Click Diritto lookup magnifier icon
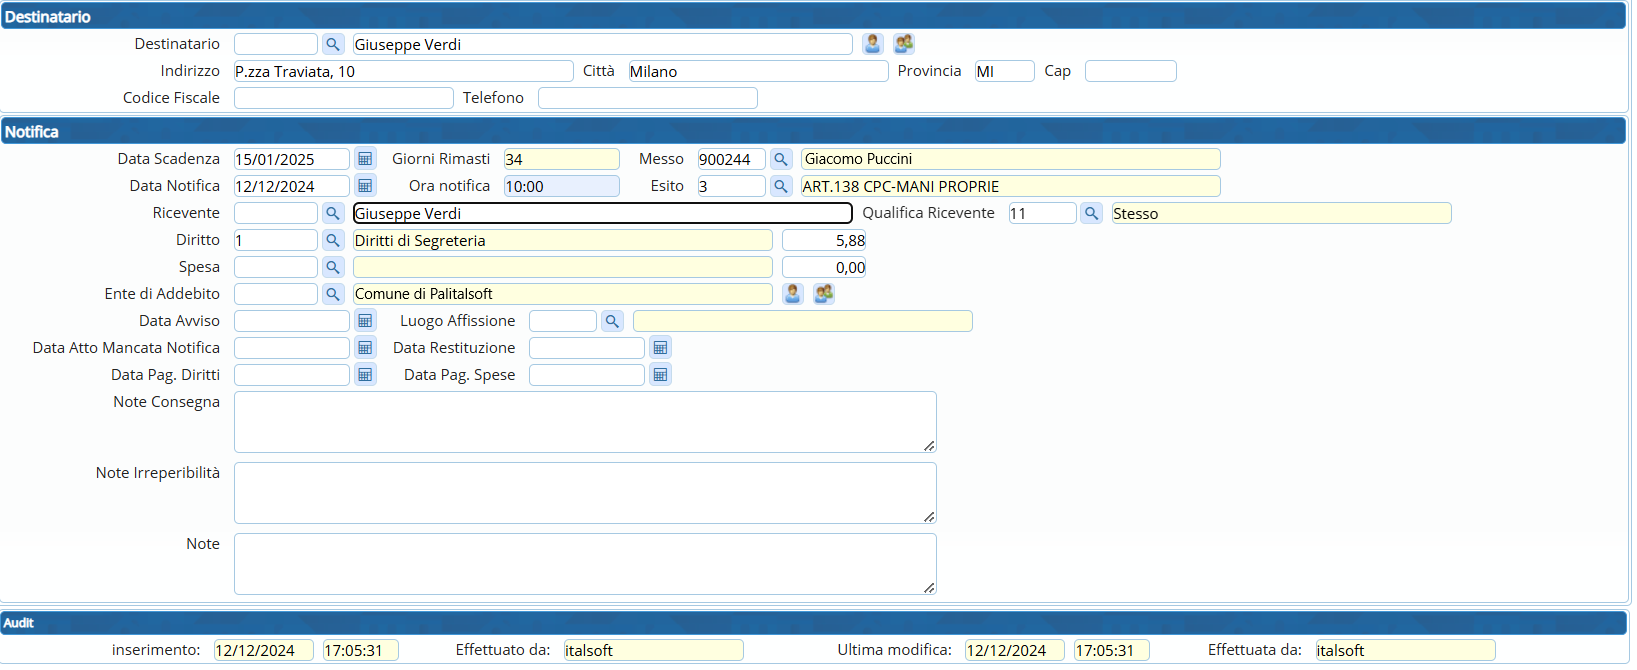The width and height of the screenshot is (1637, 670). coord(333,240)
